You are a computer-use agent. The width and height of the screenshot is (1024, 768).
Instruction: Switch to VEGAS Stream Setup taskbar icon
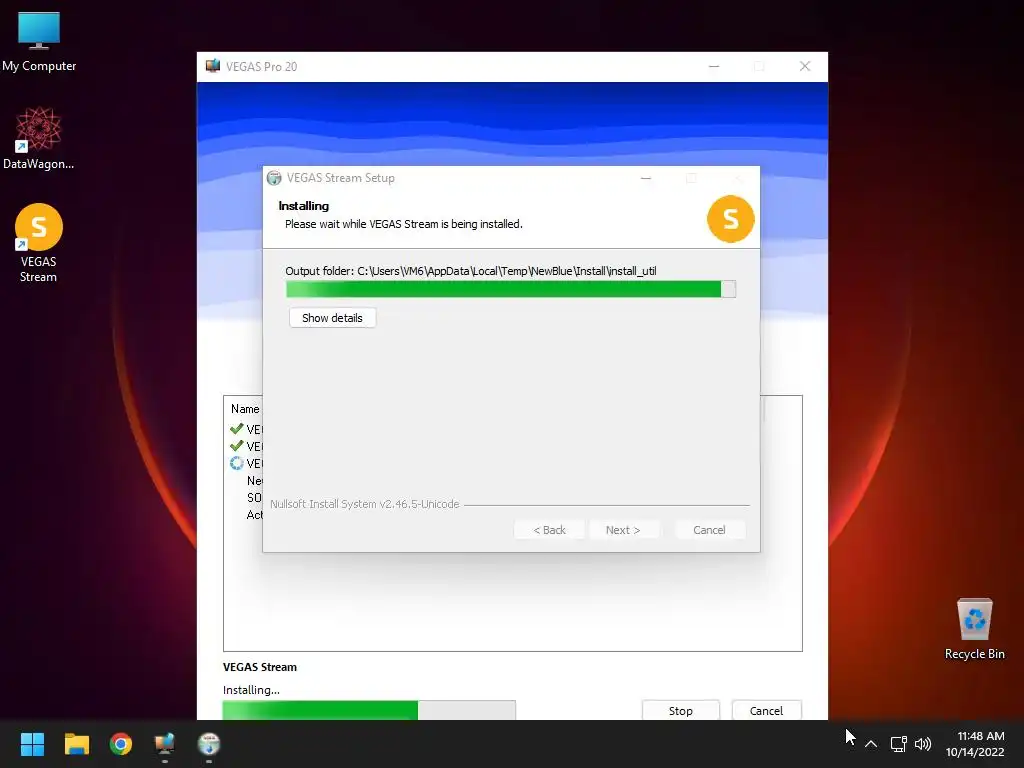pyautogui.click(x=209, y=744)
